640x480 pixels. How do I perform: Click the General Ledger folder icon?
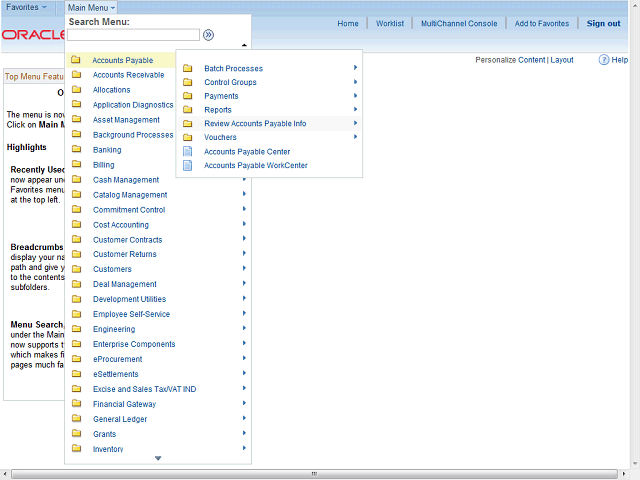pos(76,419)
